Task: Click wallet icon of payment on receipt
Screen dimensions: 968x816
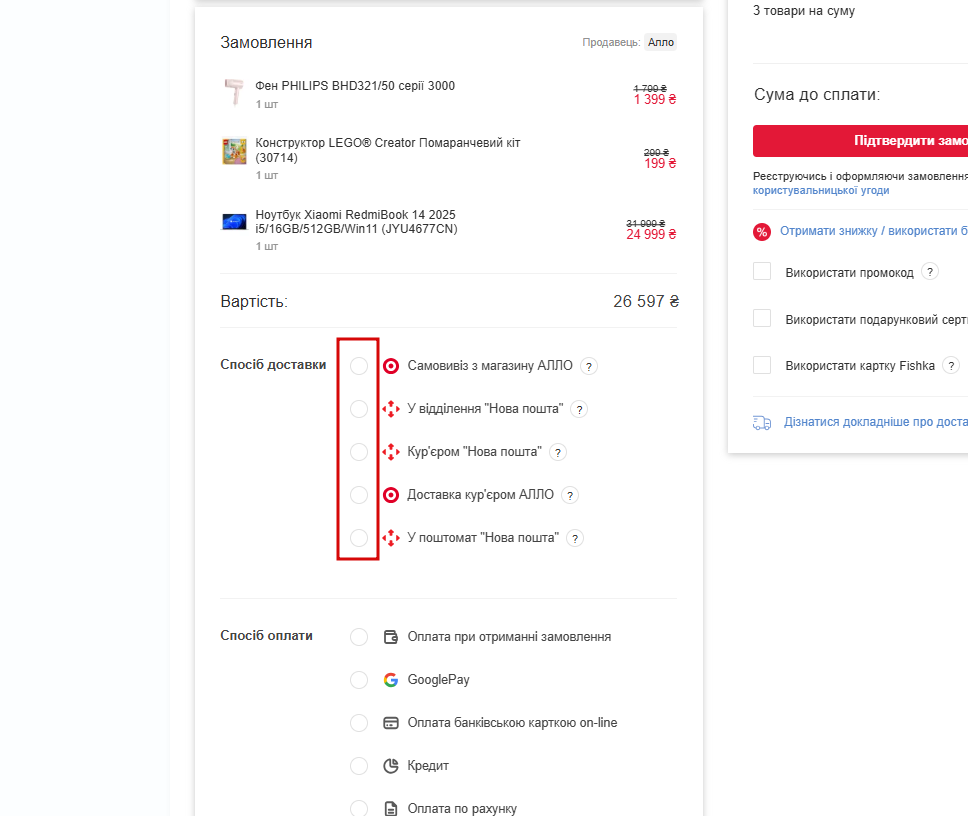Action: 391,636
